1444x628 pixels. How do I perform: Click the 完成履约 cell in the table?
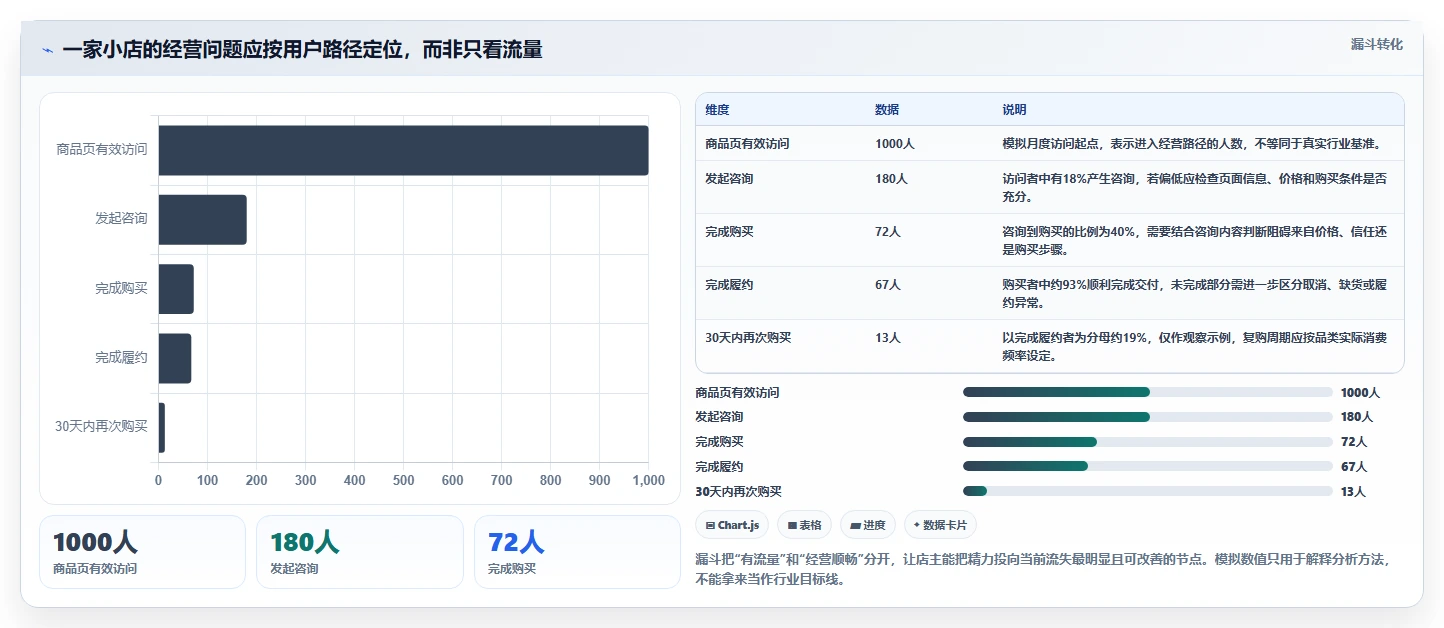coord(729,285)
